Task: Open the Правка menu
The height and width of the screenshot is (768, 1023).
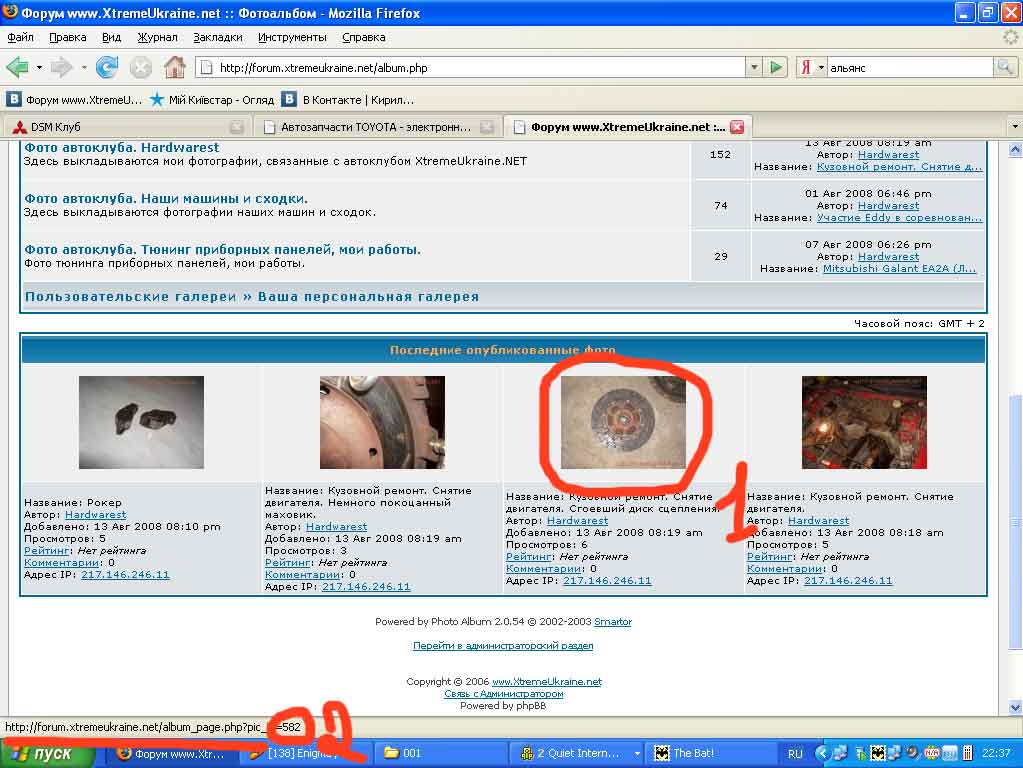Action: tap(68, 37)
